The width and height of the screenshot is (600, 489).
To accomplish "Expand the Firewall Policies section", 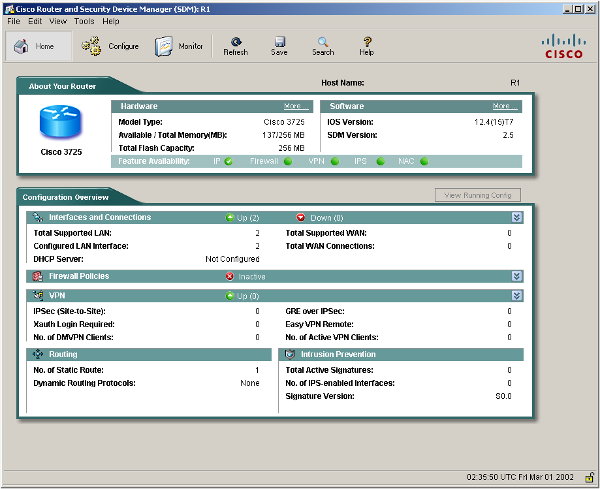I will [x=517, y=276].
